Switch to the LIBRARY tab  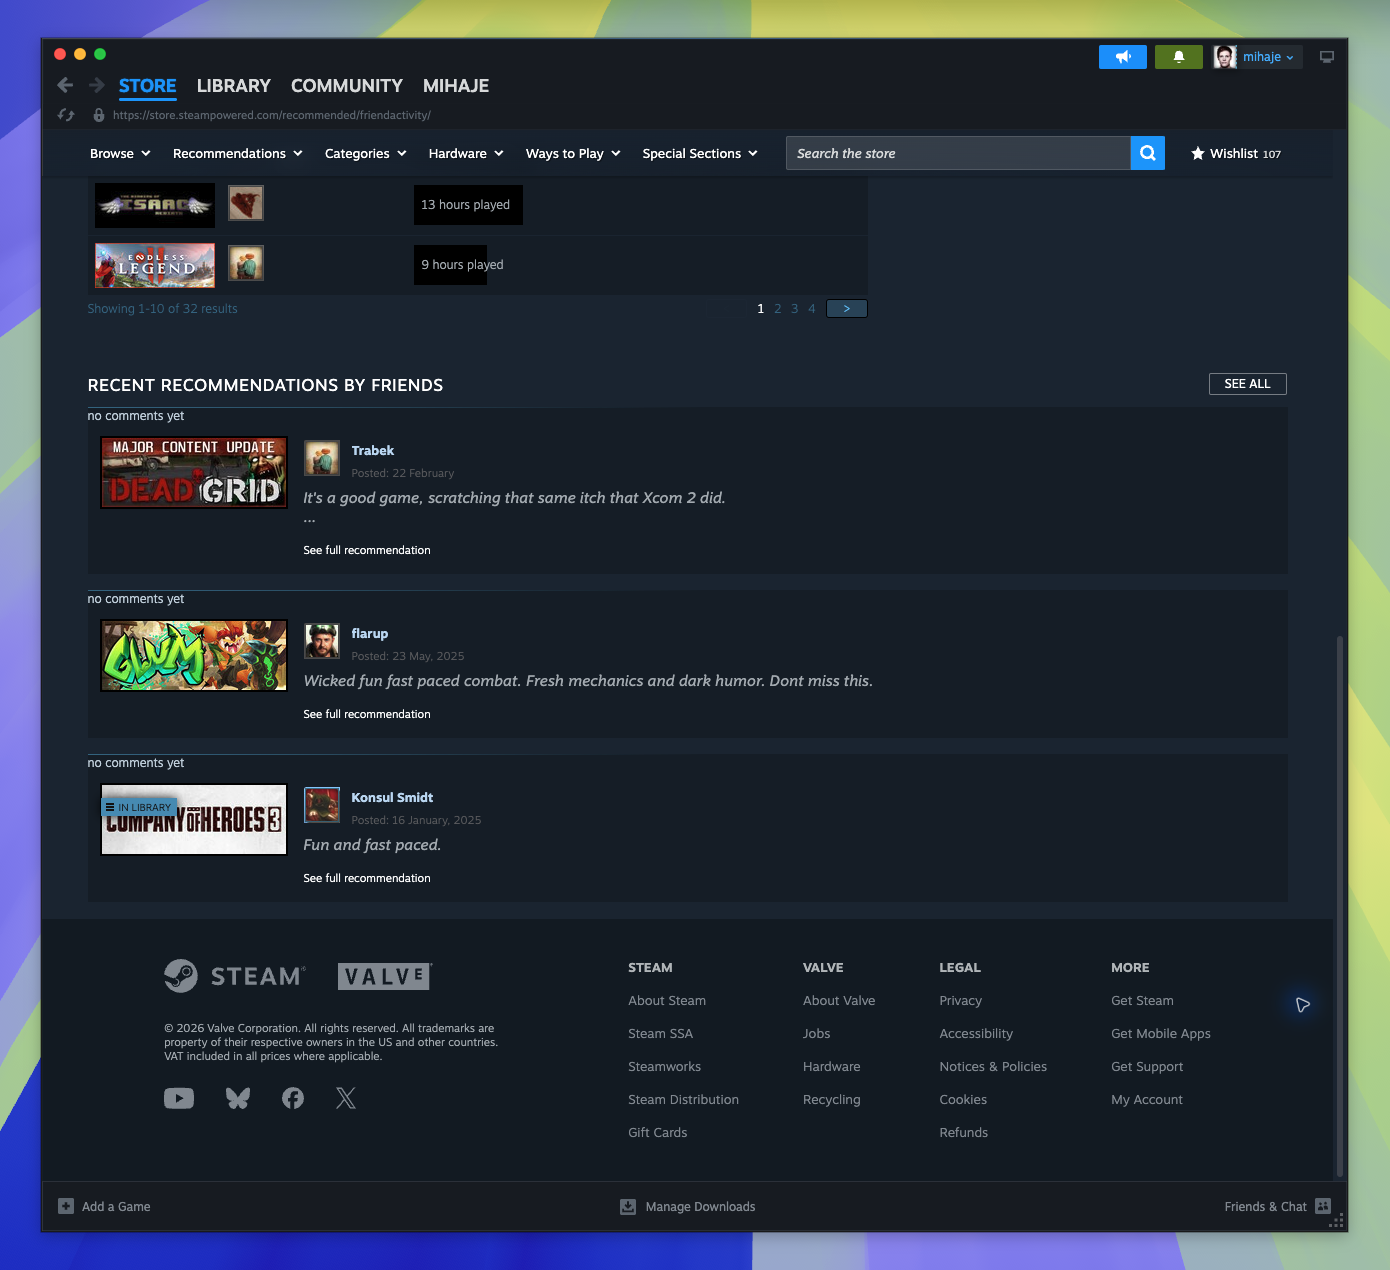tap(234, 86)
